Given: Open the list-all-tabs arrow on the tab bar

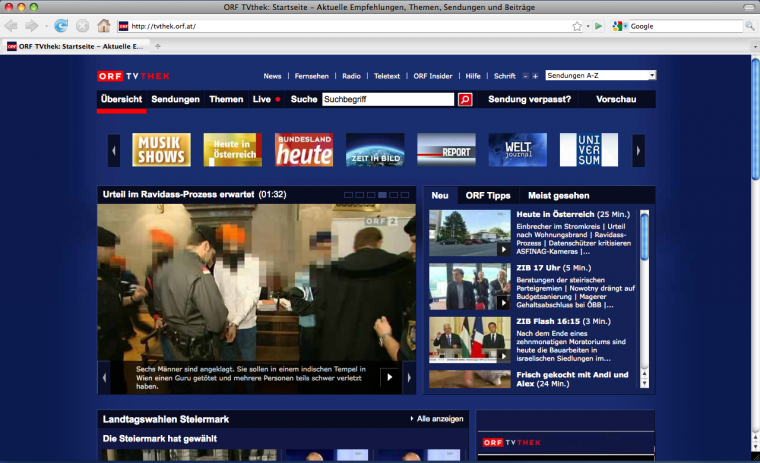Looking at the screenshot, I should (755, 47).
